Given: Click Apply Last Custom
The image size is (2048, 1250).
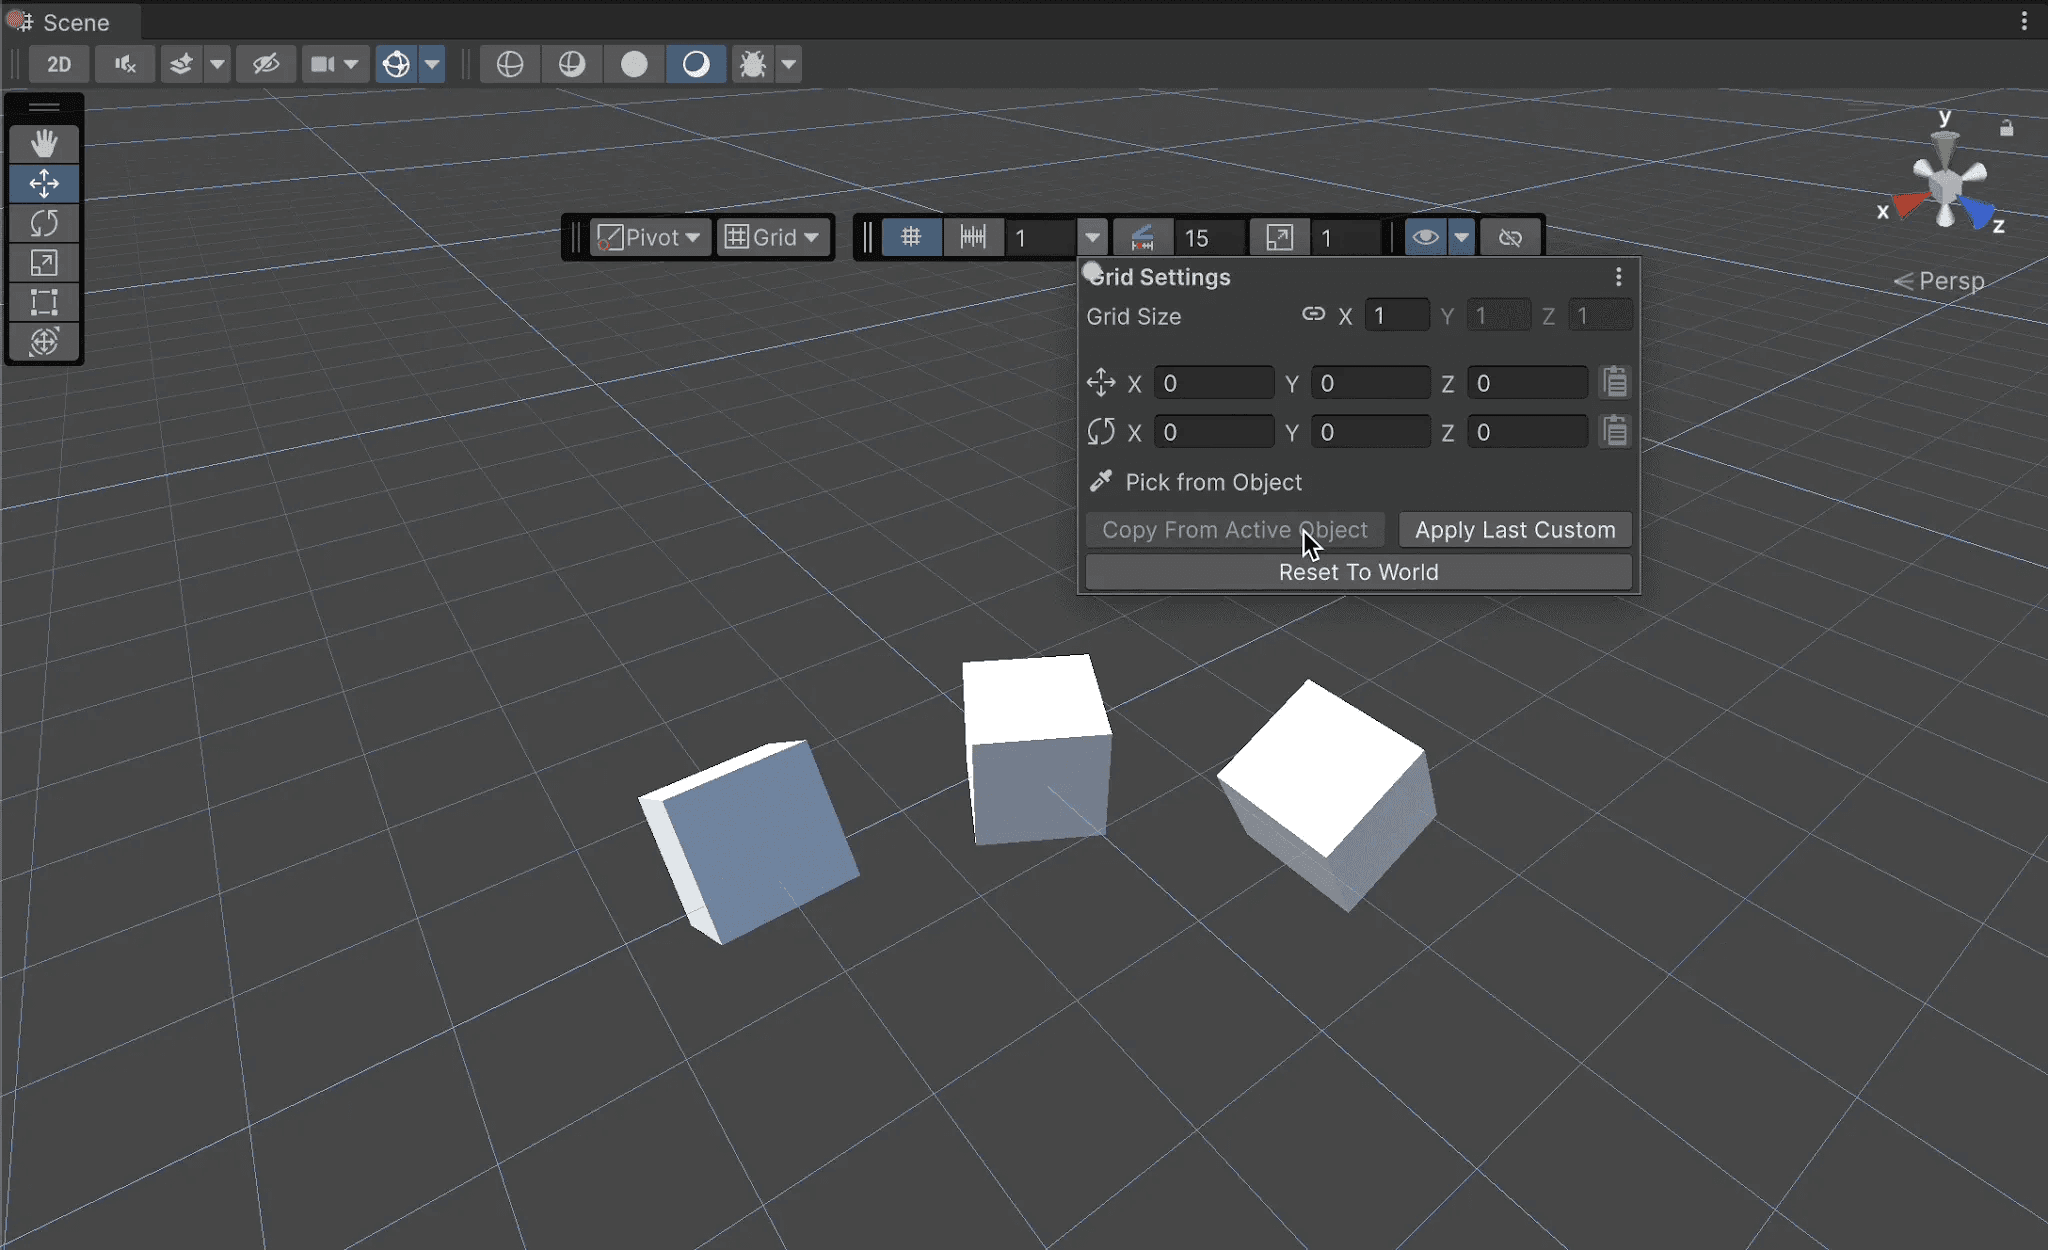Looking at the screenshot, I should point(1513,529).
